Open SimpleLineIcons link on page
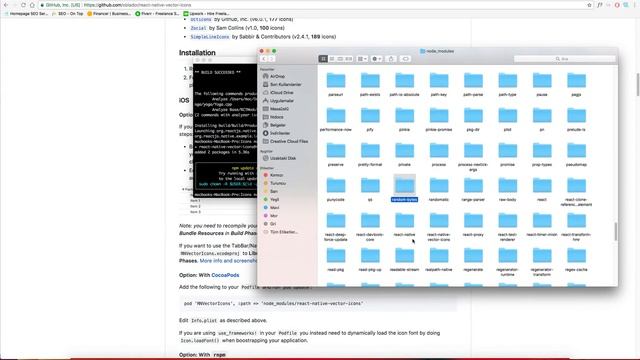The width and height of the screenshot is (640, 360). tap(210, 37)
